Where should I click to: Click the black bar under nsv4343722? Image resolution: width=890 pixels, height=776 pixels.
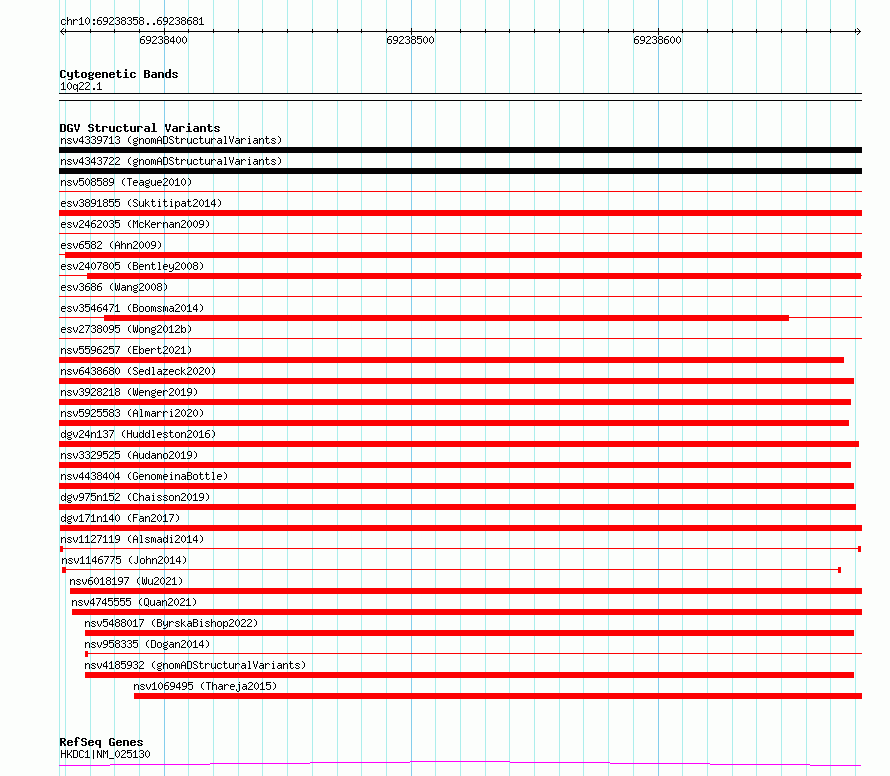pos(460,171)
